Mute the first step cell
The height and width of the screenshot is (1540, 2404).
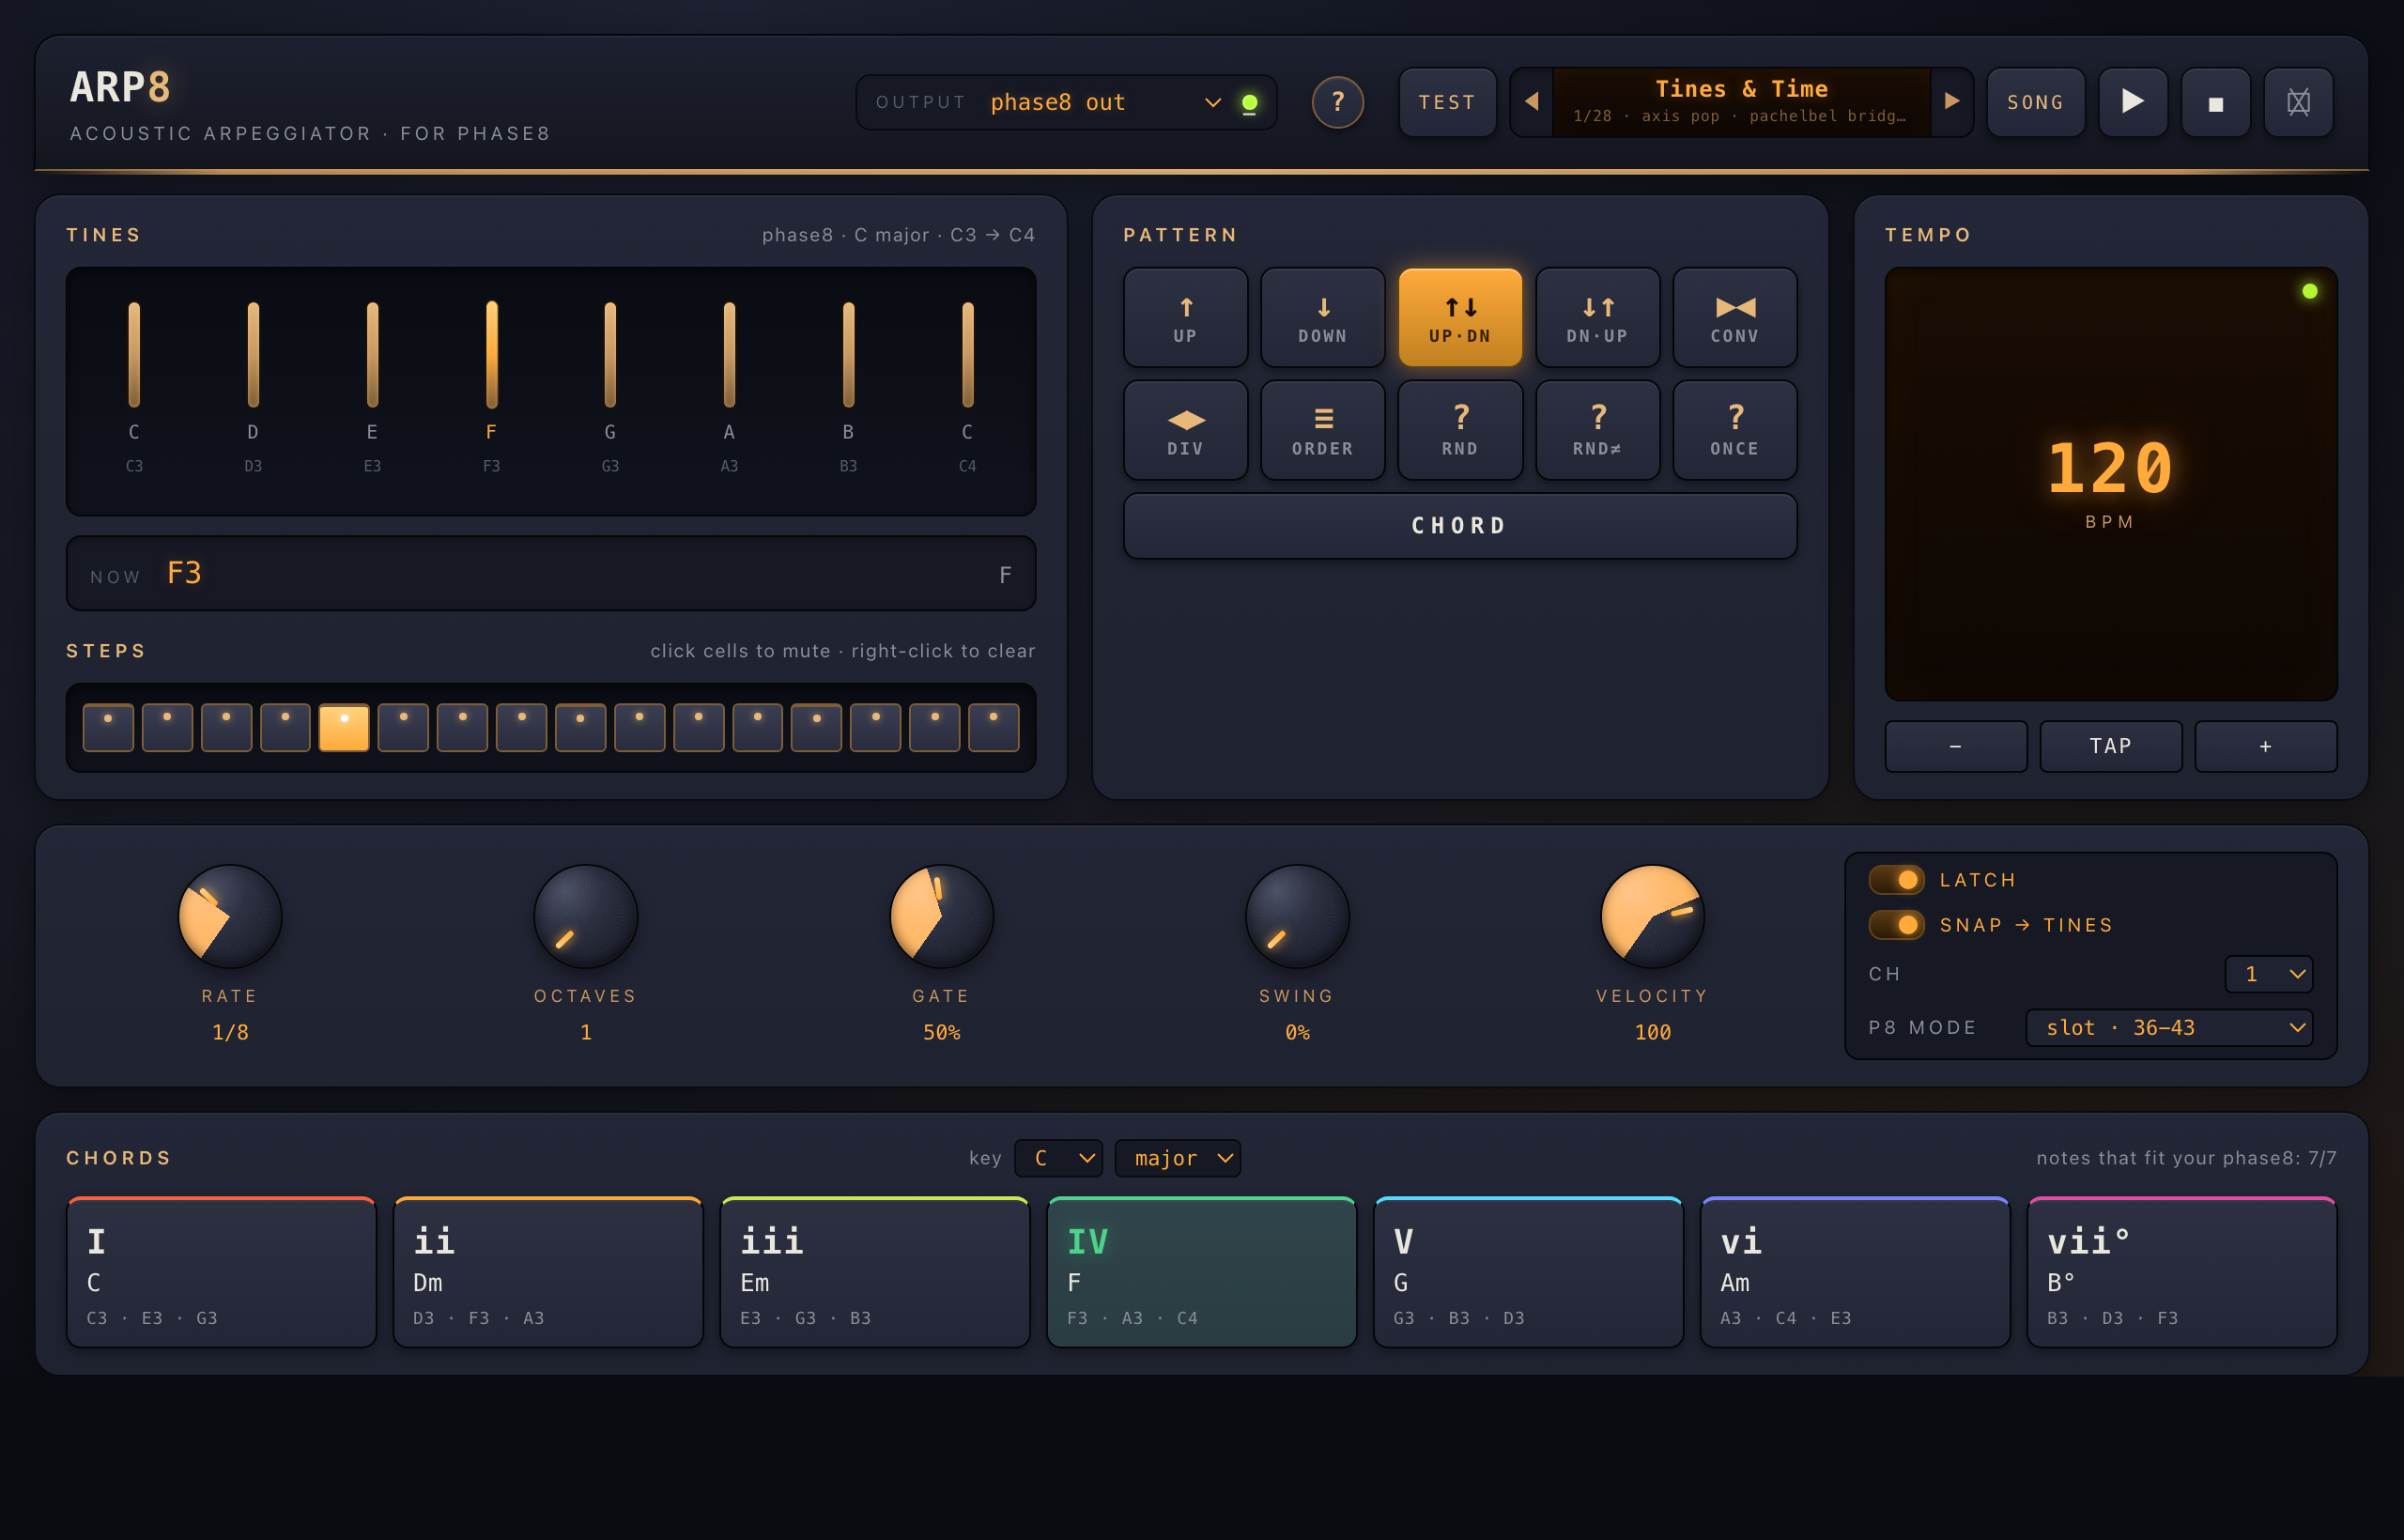pos(108,727)
